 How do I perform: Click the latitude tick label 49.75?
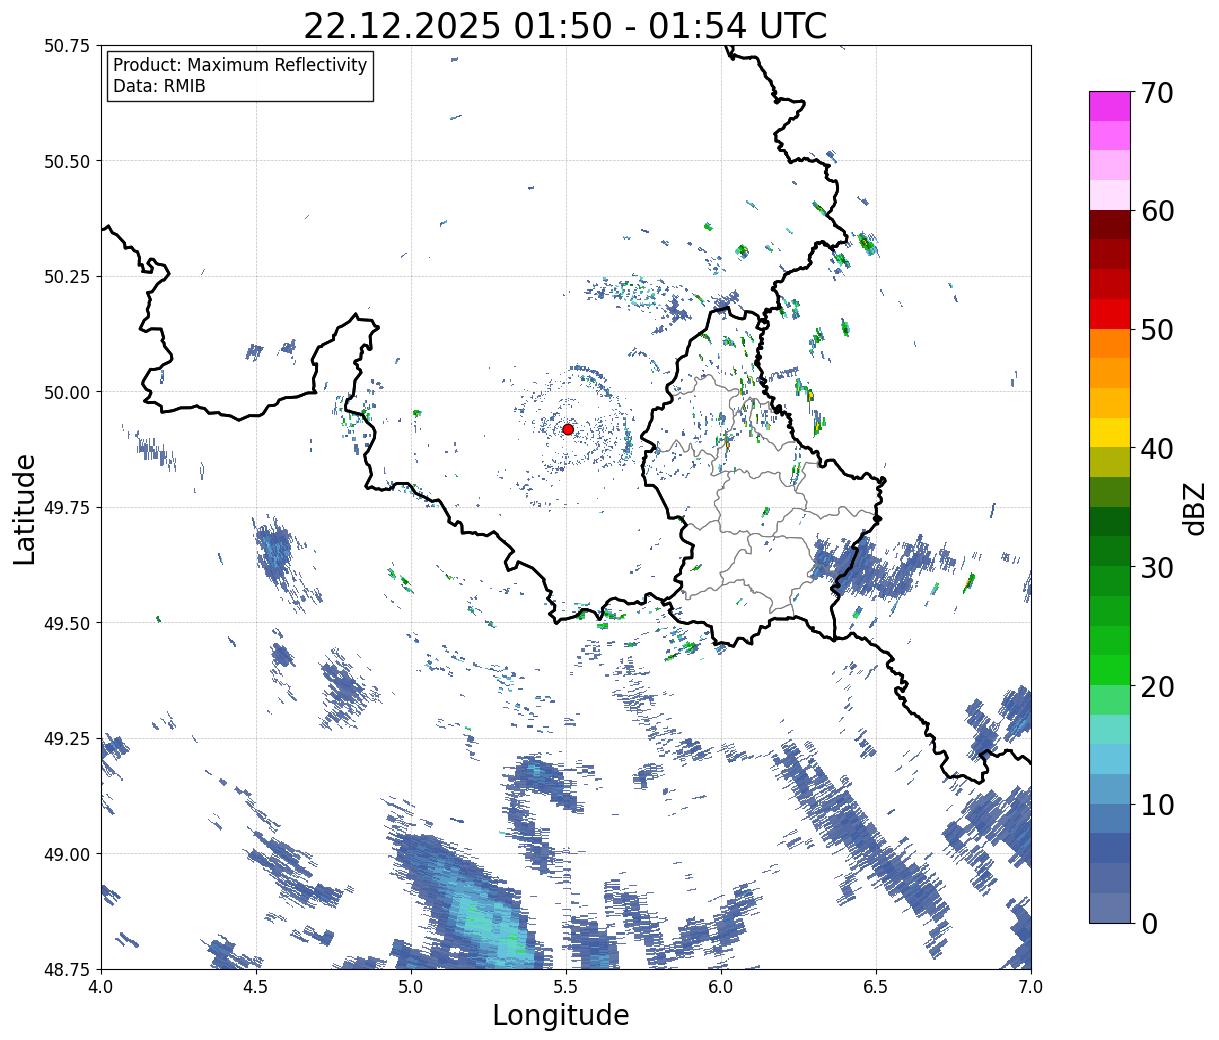(67, 508)
